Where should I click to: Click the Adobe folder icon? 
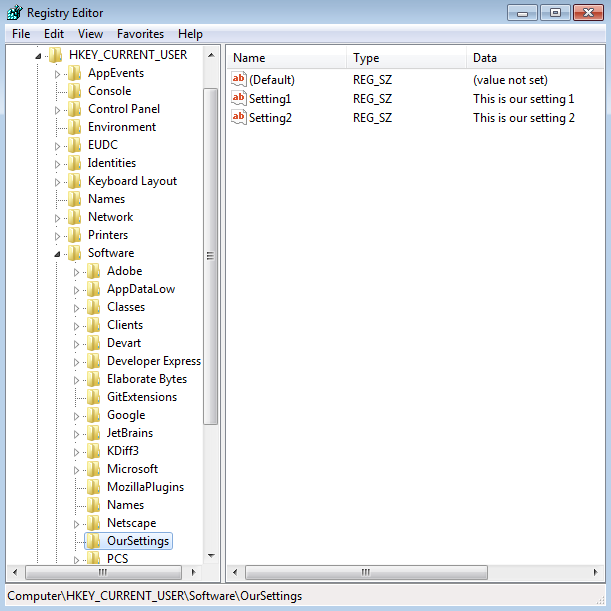point(94,271)
